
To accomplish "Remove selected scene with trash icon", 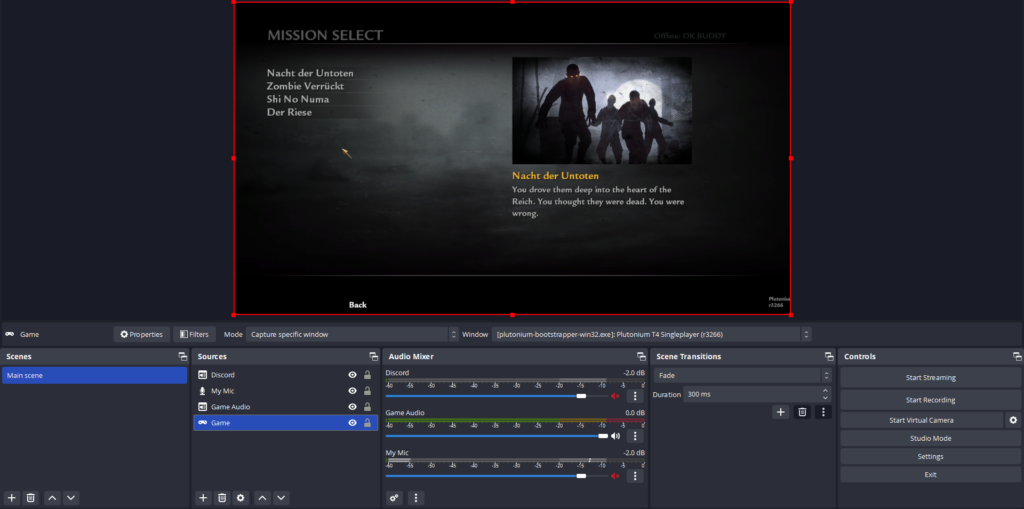I will pos(30,498).
